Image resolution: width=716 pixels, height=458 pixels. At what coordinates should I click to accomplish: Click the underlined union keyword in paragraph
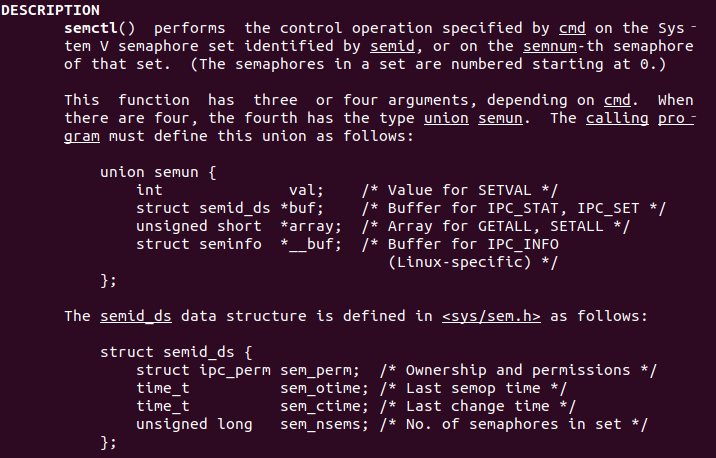click(446, 118)
